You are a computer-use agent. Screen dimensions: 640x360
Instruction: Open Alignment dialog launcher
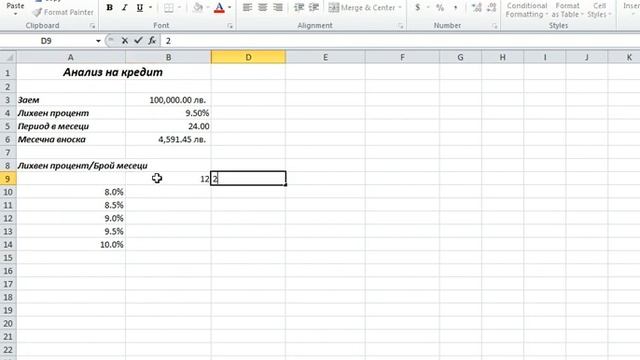[x=400, y=26]
